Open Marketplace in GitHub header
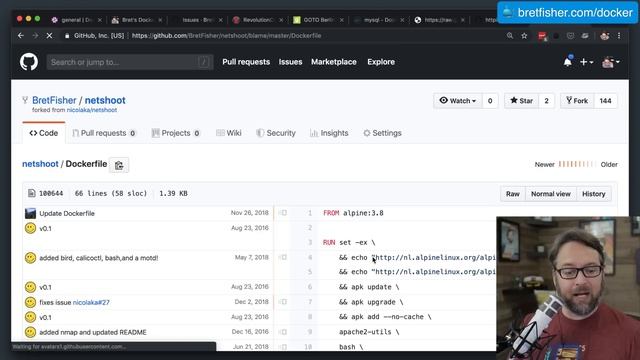The image size is (640, 360). [x=334, y=62]
